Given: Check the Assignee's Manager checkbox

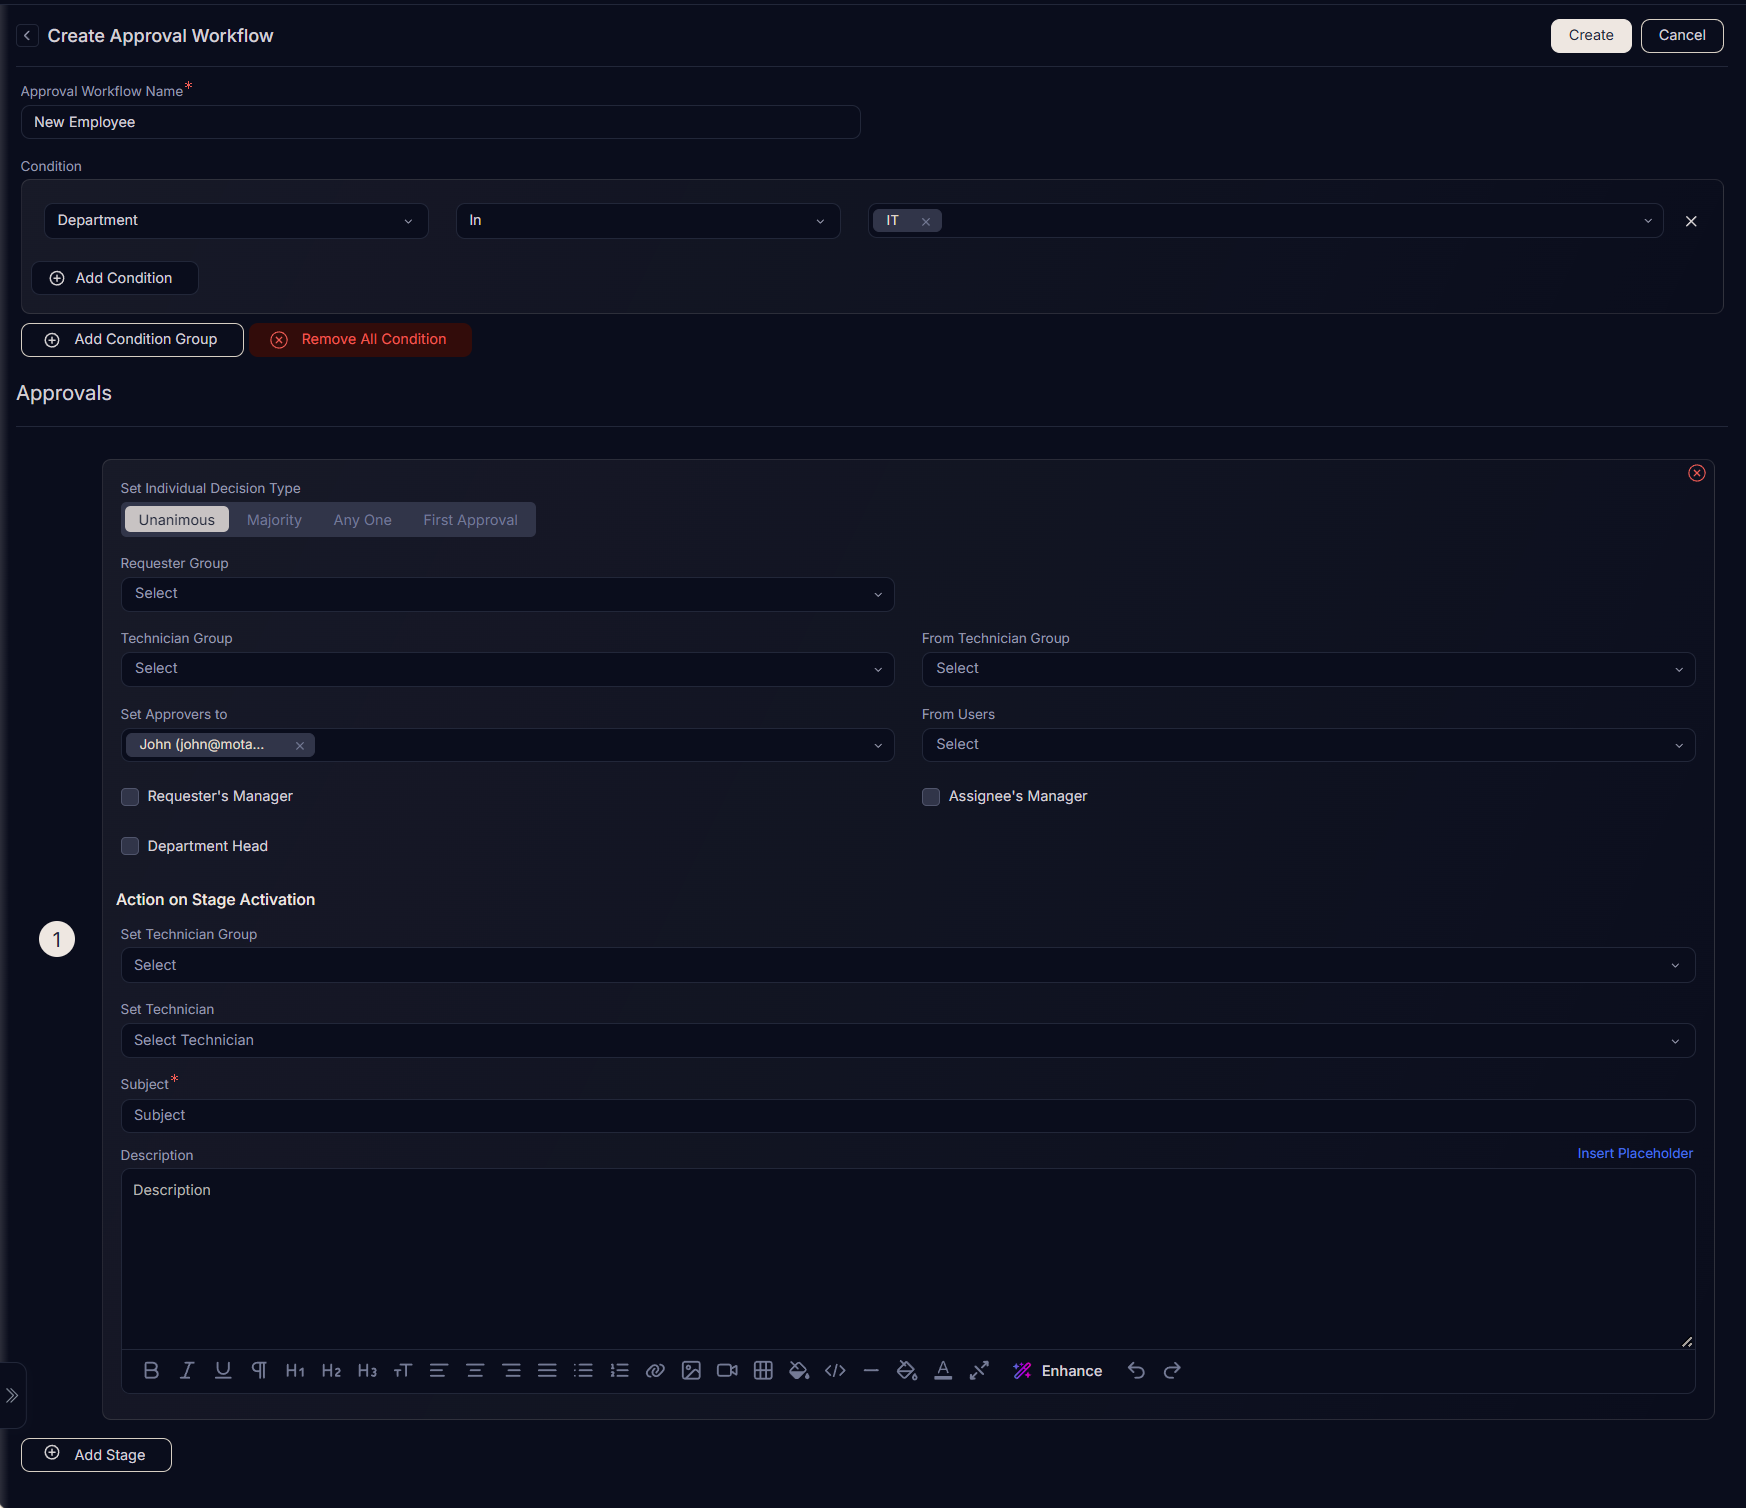Looking at the screenshot, I should 931,797.
